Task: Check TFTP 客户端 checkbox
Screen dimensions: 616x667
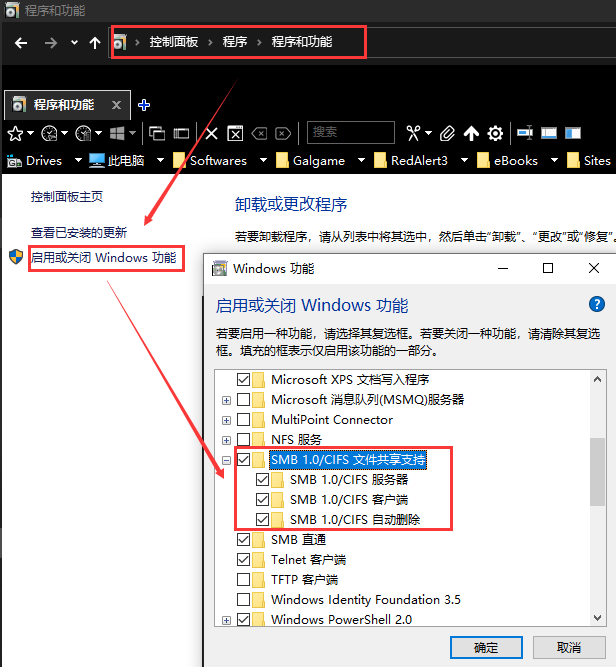Action: [243, 579]
